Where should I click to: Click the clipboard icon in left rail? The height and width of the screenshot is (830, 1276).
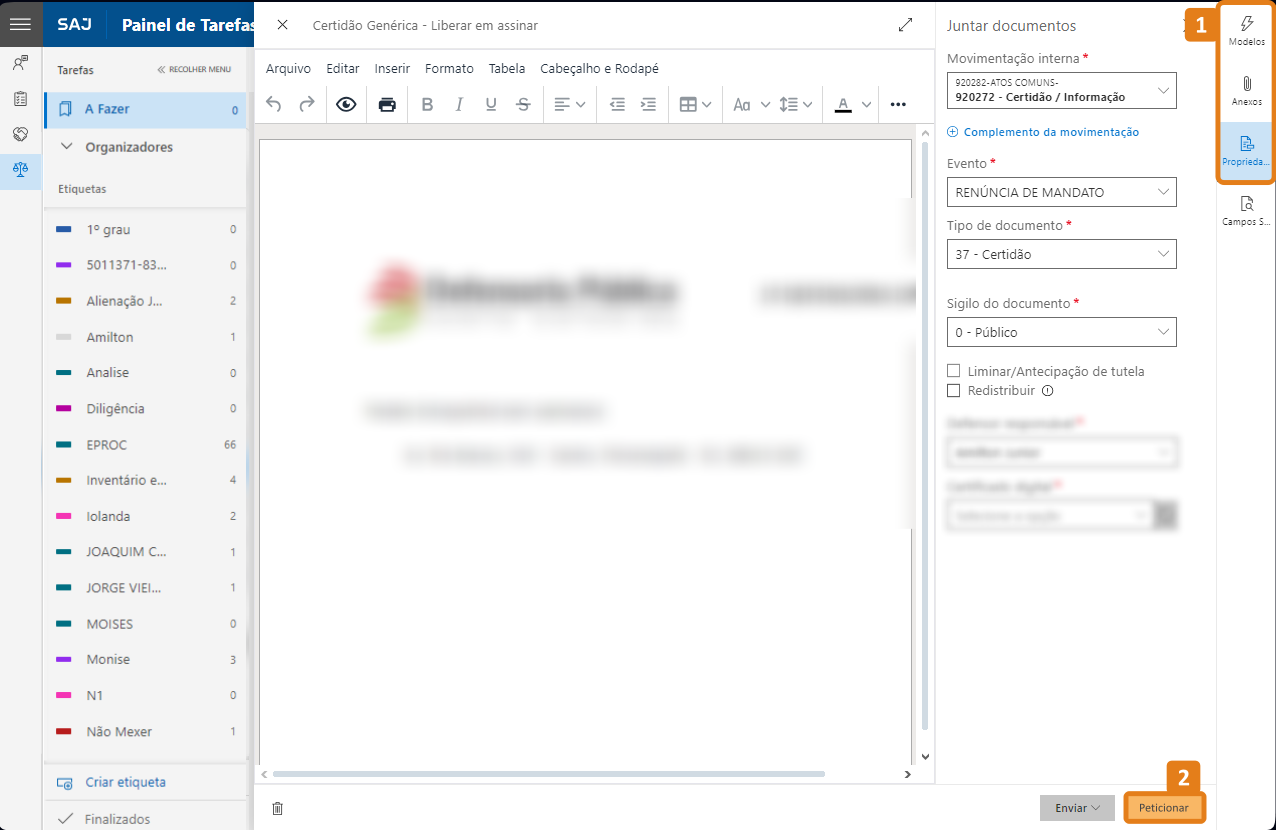pos(20,98)
